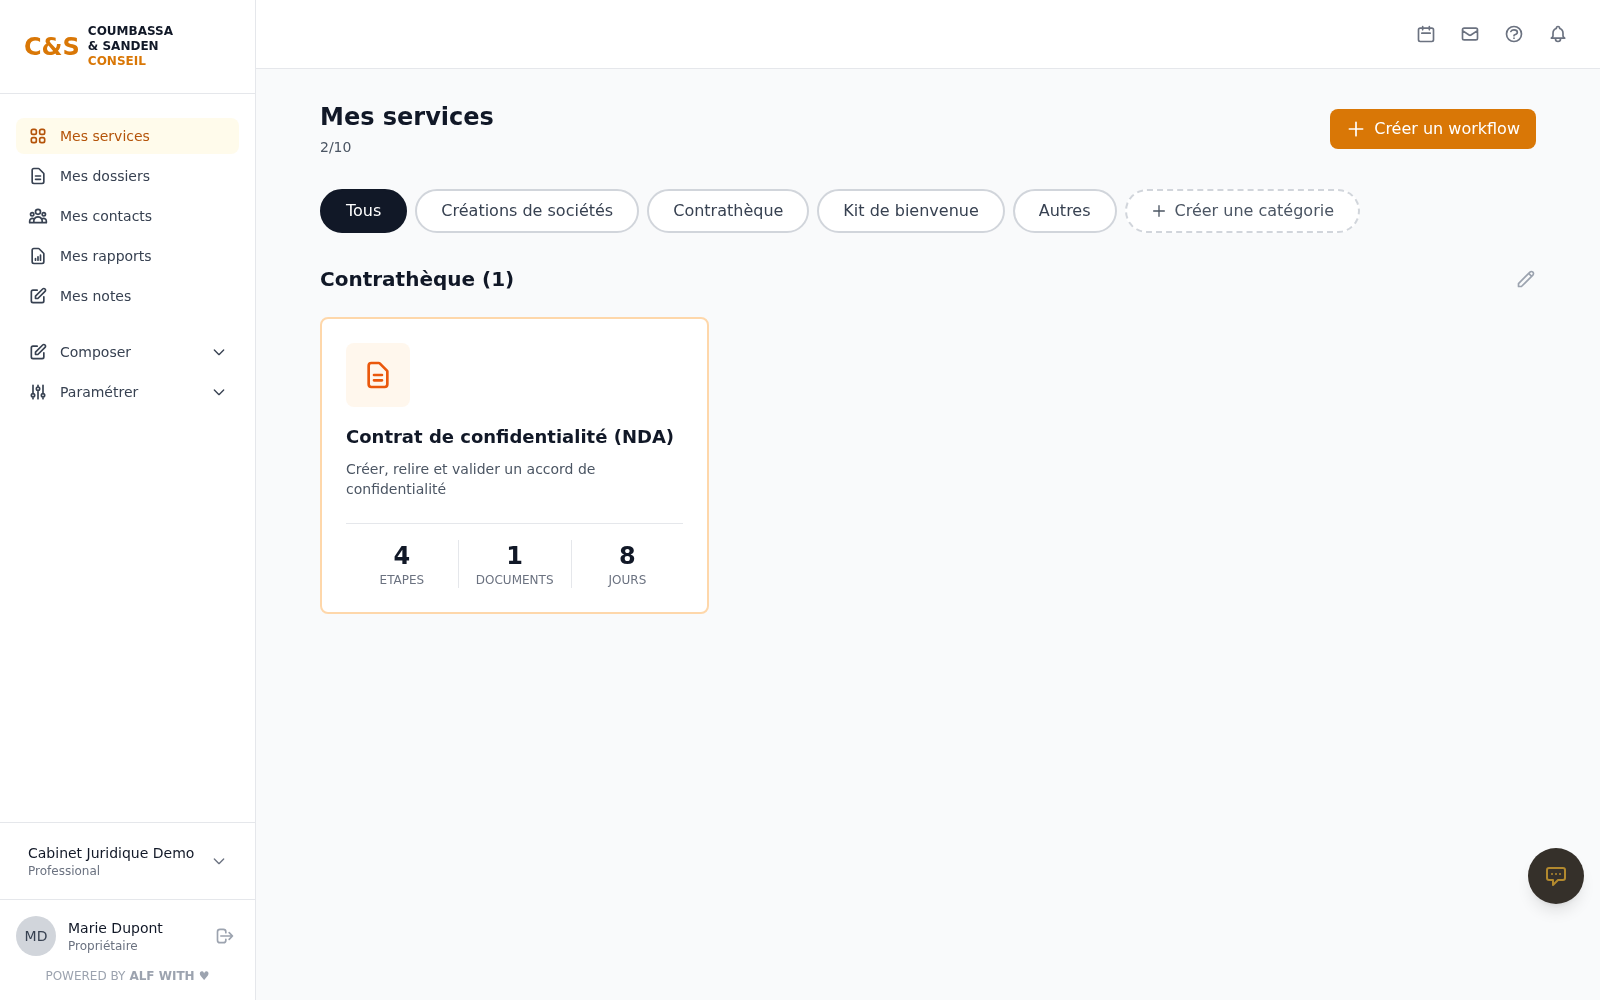Open Mes notes page
This screenshot has height=1000, width=1600.
(127, 296)
